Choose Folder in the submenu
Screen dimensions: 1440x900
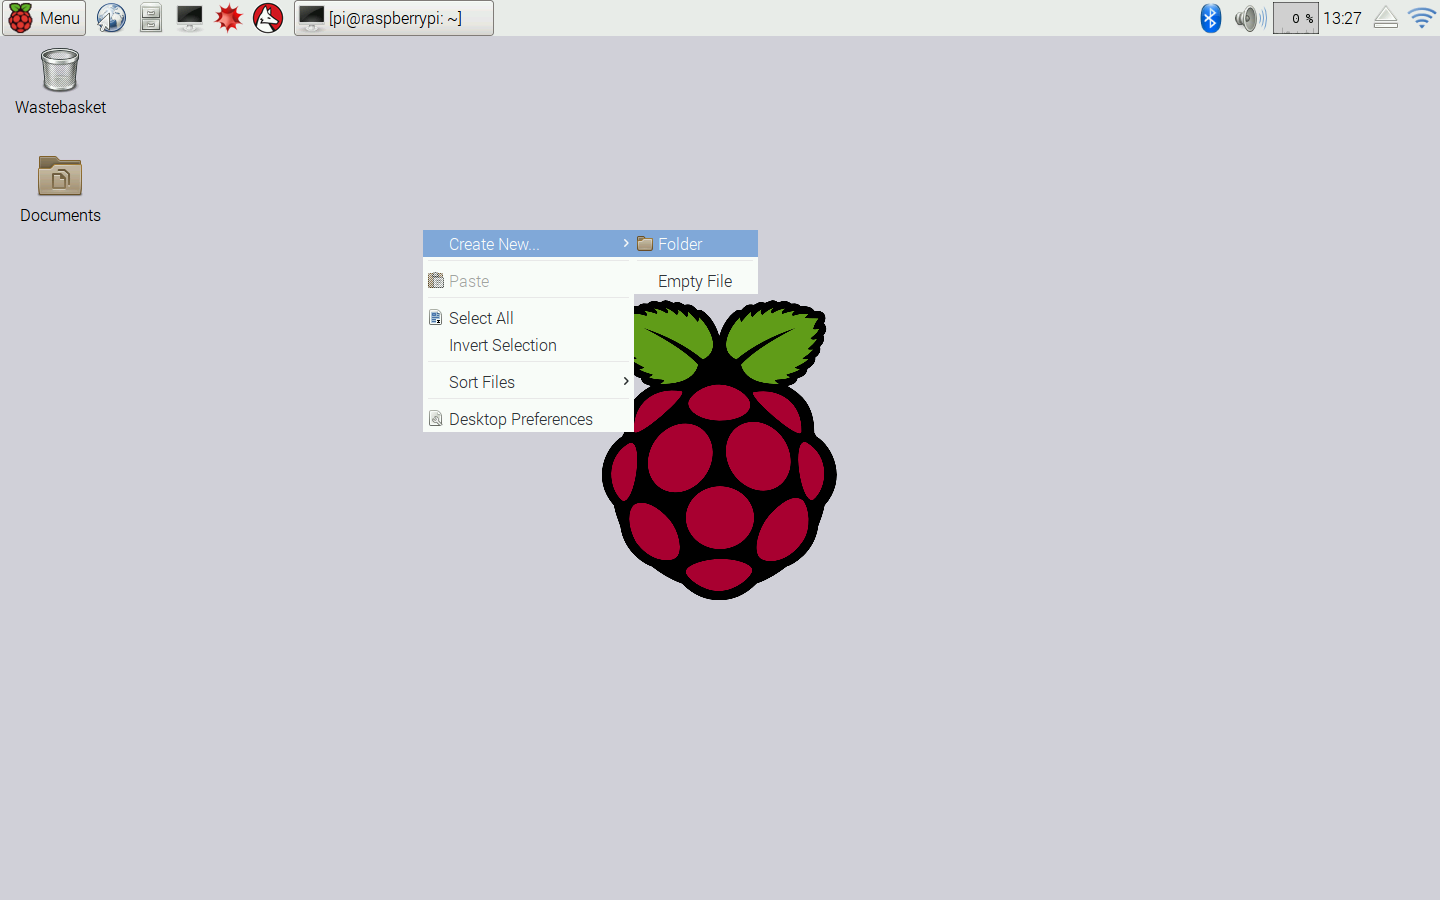coord(696,244)
